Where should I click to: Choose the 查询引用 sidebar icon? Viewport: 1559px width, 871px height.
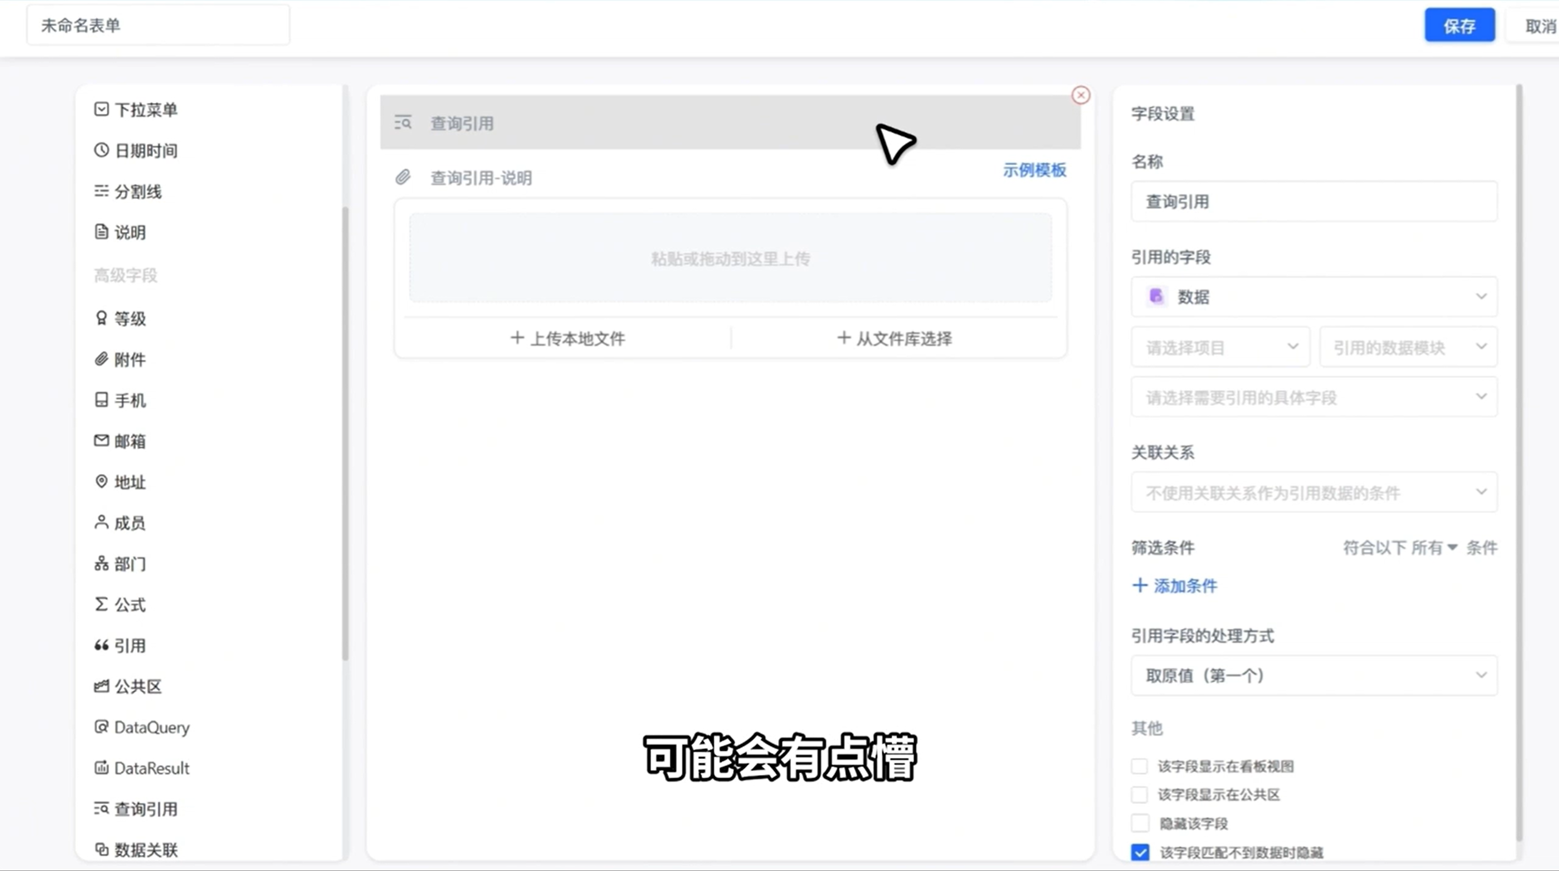(101, 809)
